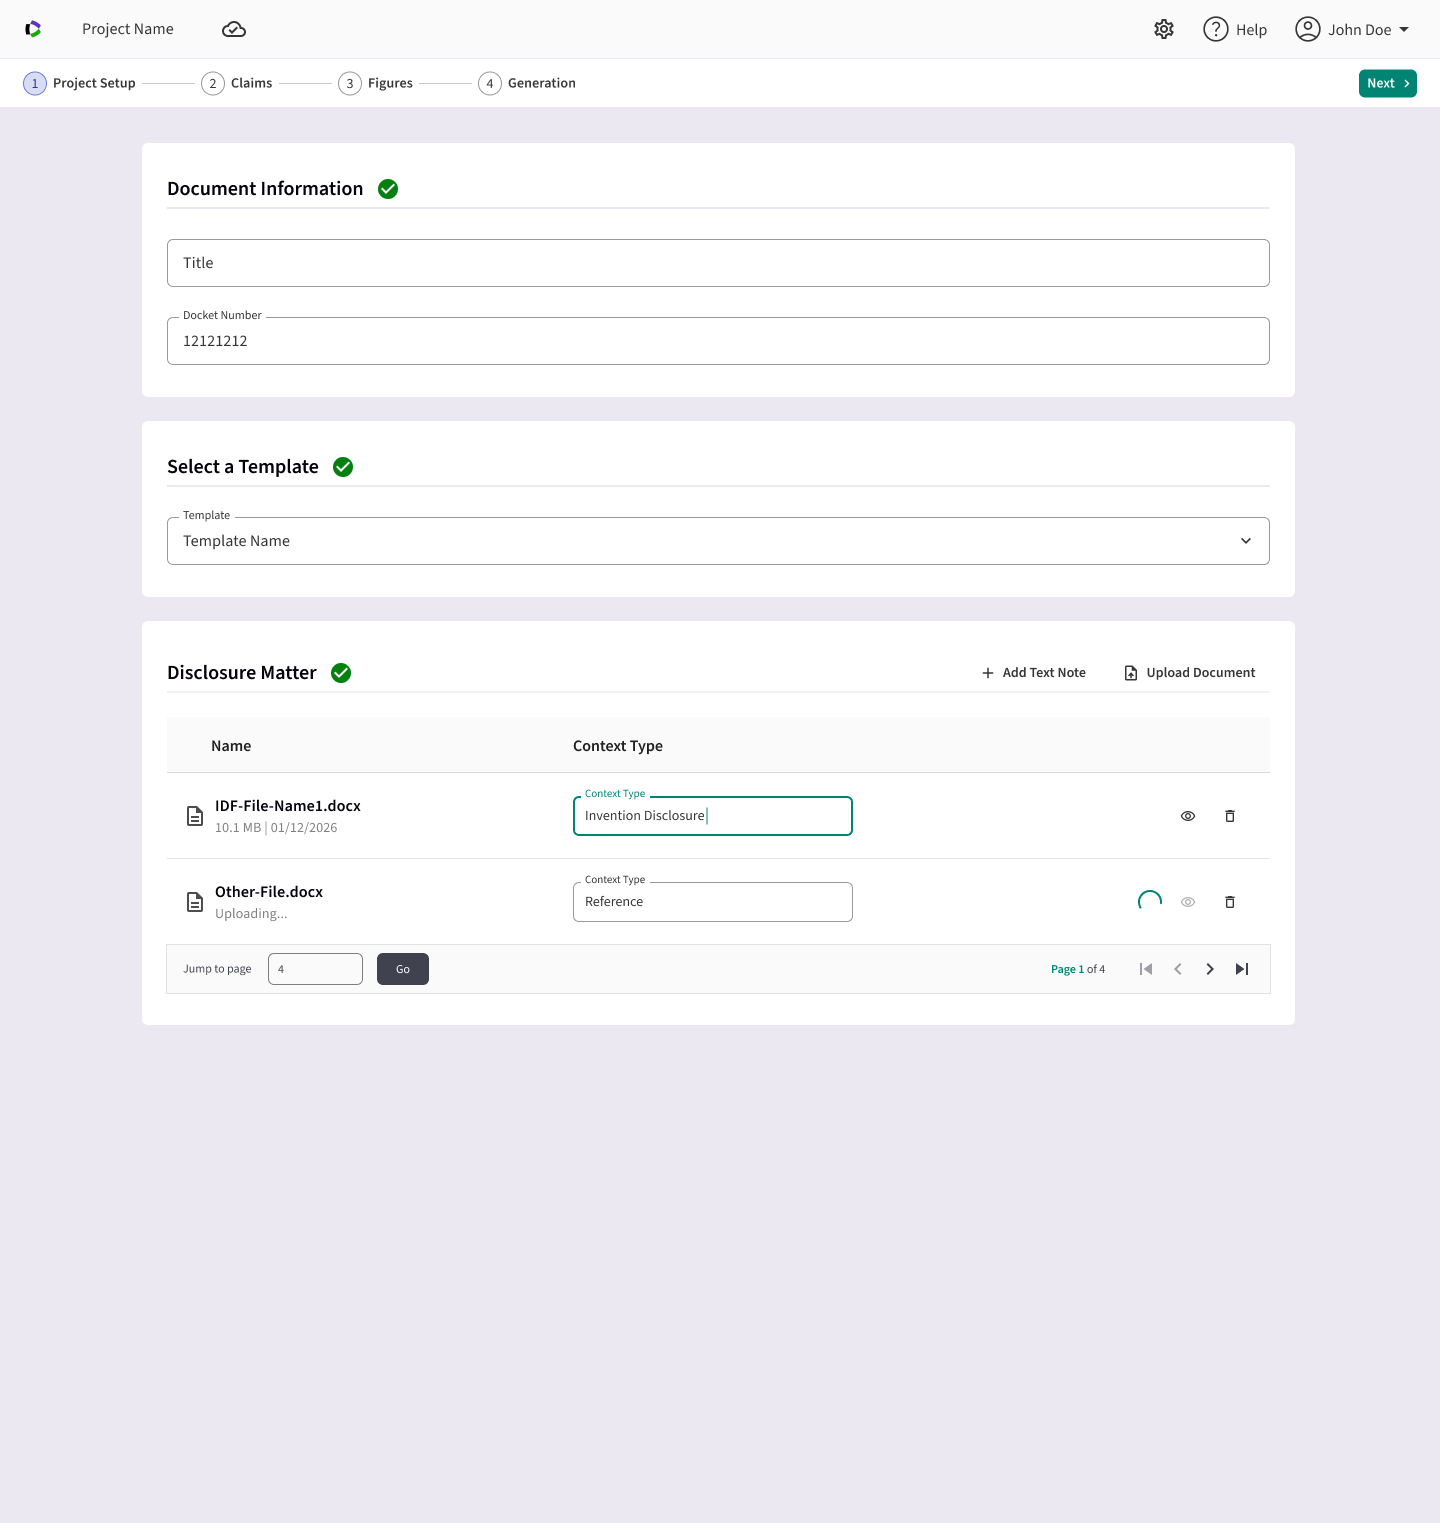The height and width of the screenshot is (1523, 1440).
Task: Go to step 3 Figures
Action: coord(376,83)
